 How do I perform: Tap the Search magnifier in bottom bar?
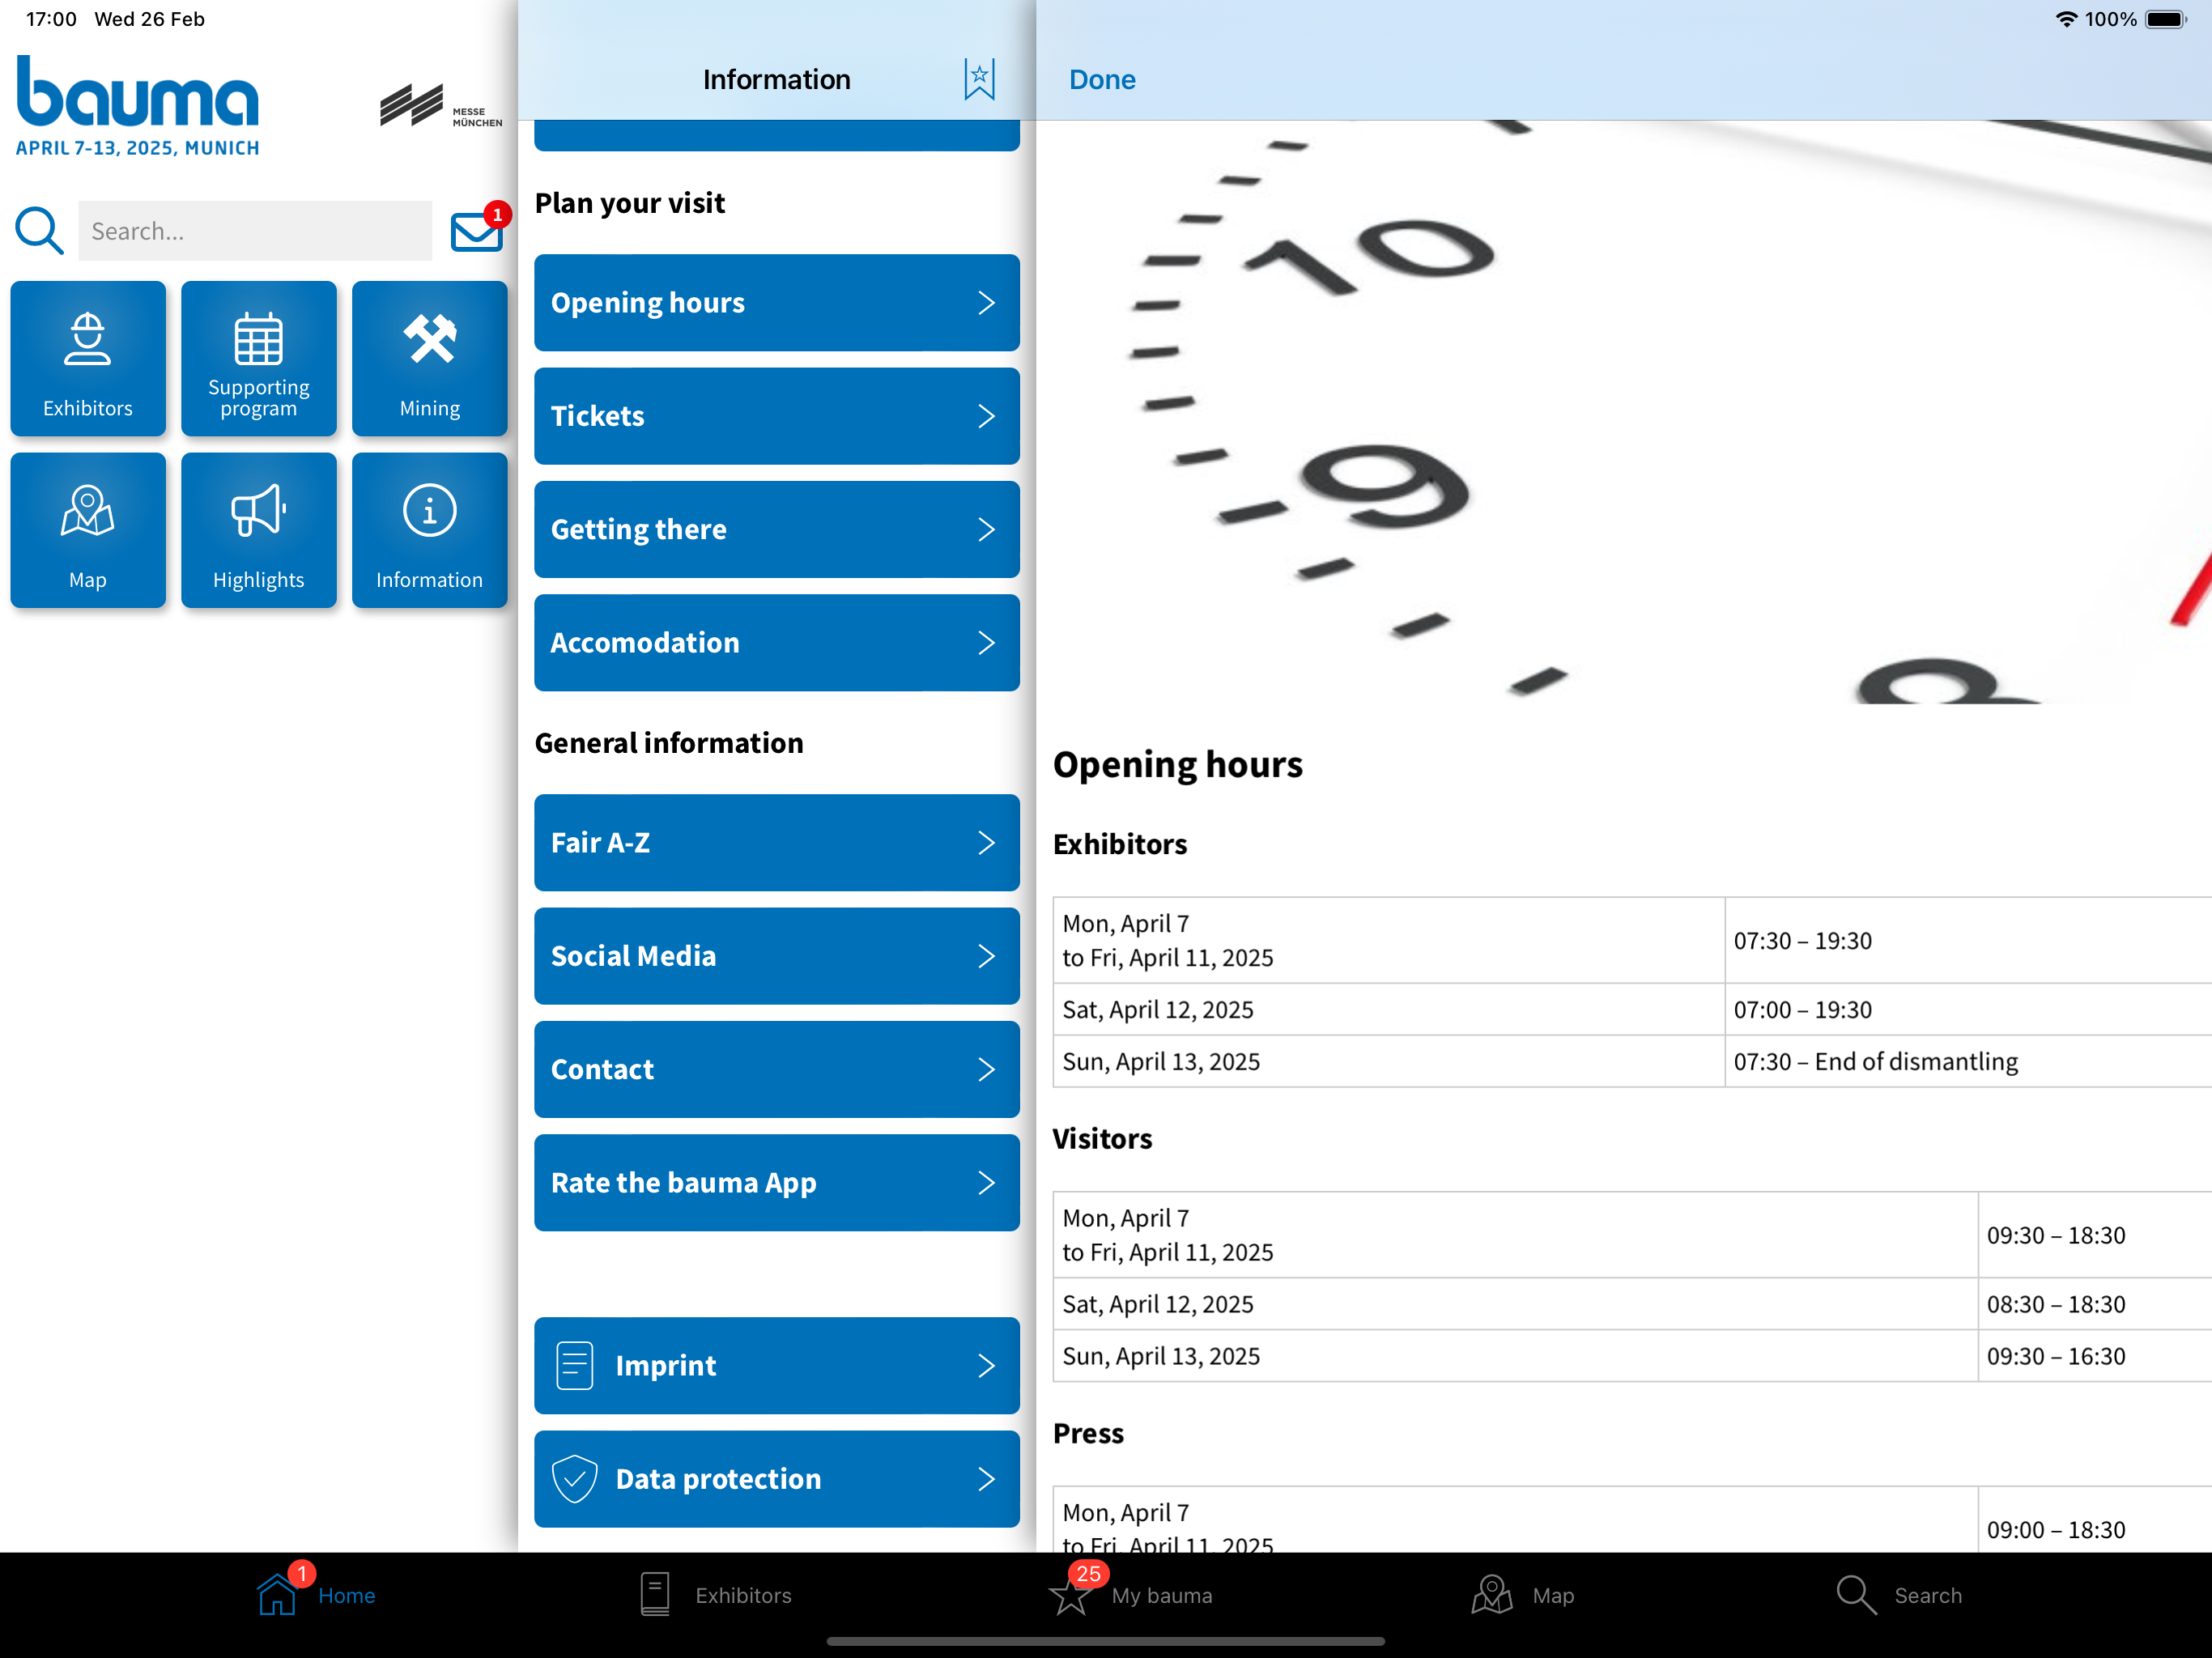[x=1856, y=1595]
